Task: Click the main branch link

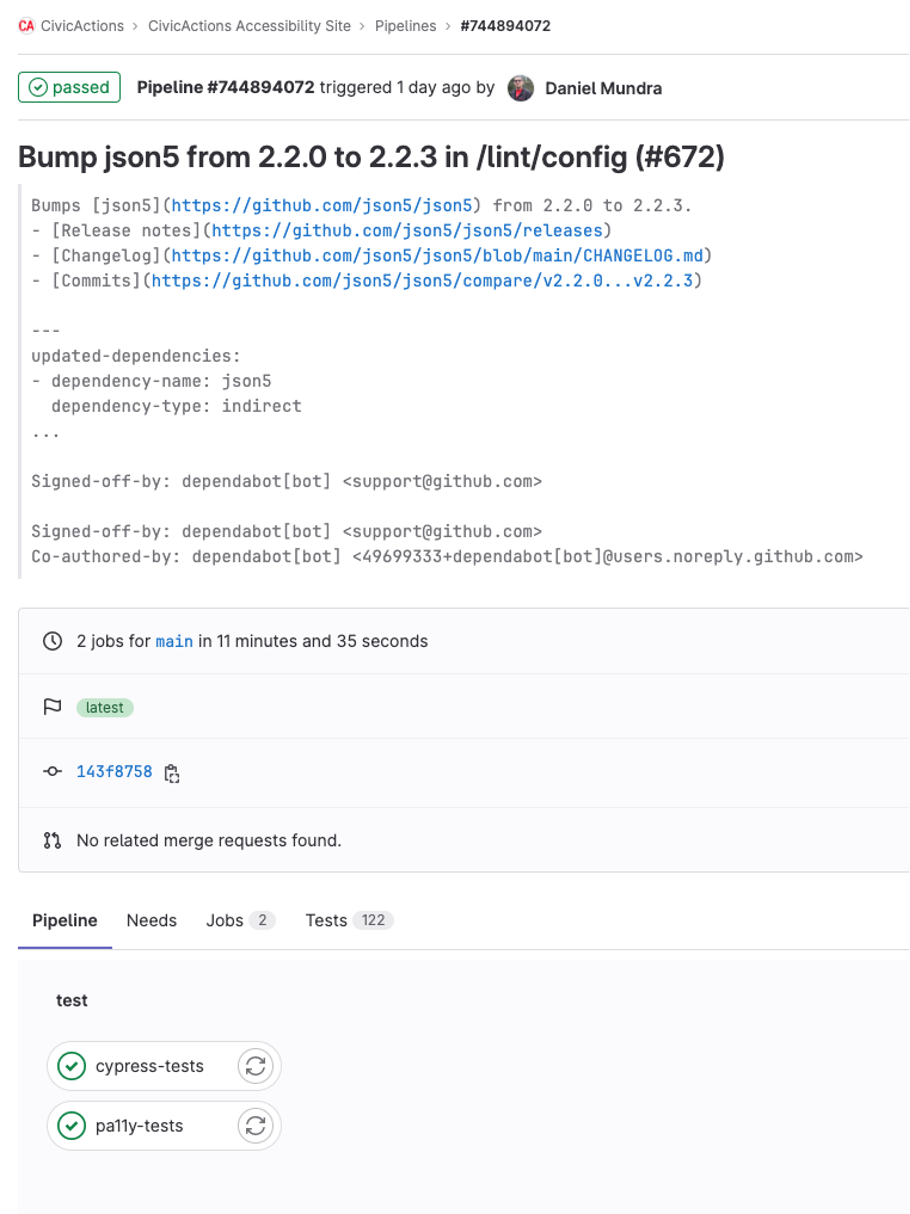Action: point(174,641)
